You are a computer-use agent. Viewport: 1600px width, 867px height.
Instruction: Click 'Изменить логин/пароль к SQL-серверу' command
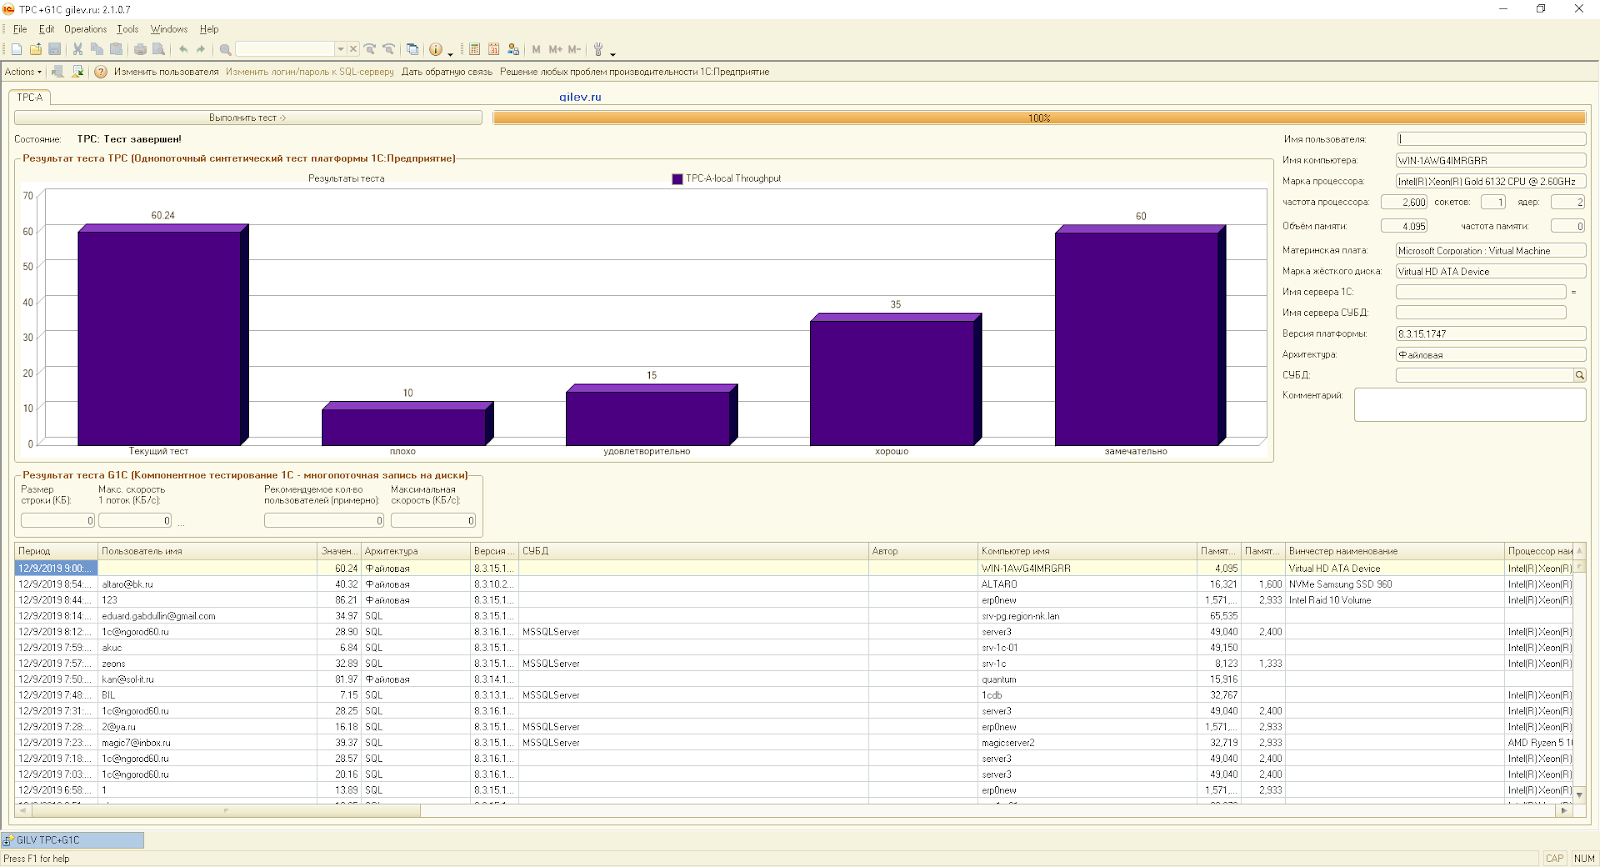pyautogui.click(x=310, y=72)
